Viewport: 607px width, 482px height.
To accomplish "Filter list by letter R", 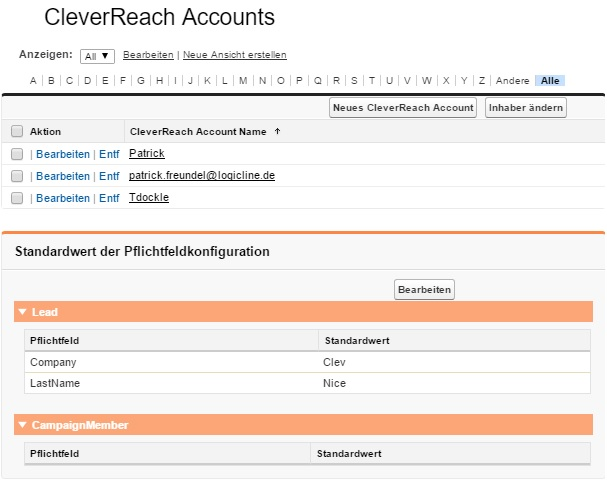I will (336, 81).
